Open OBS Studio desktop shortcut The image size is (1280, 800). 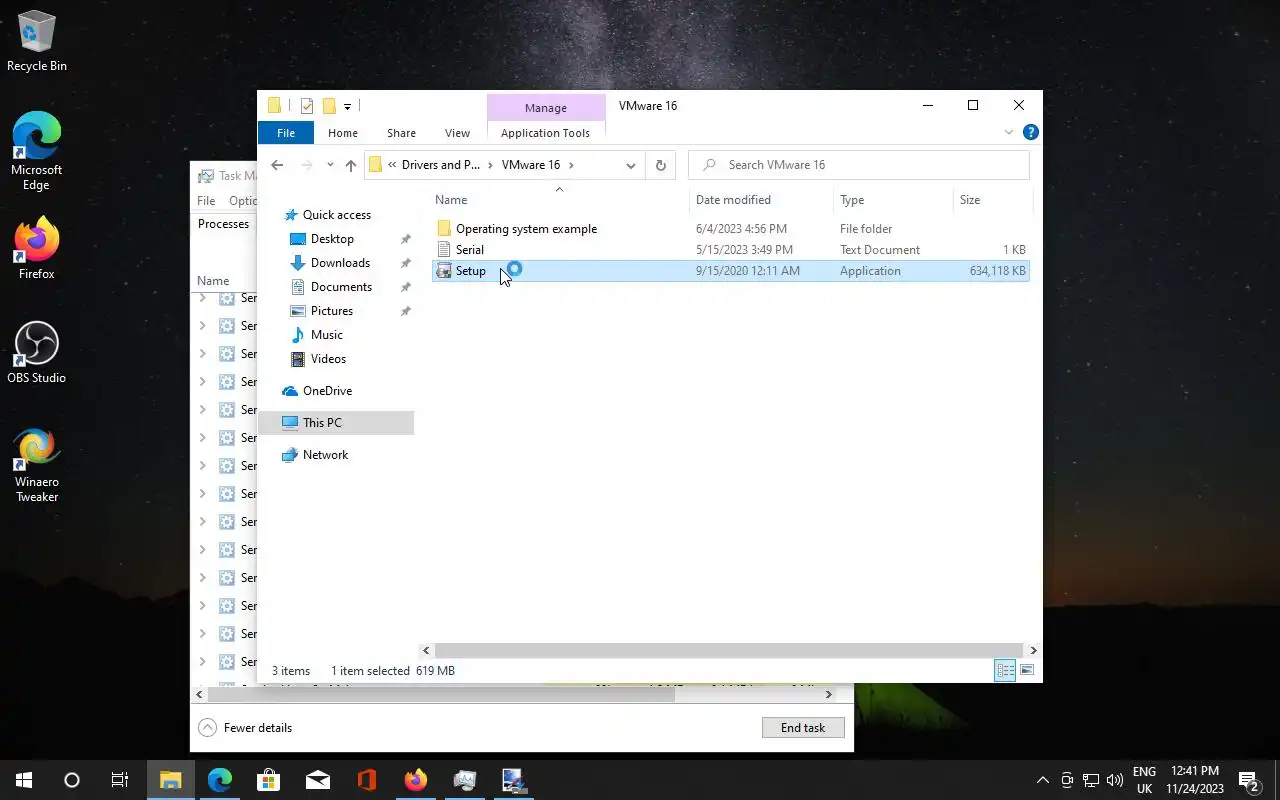point(37,352)
